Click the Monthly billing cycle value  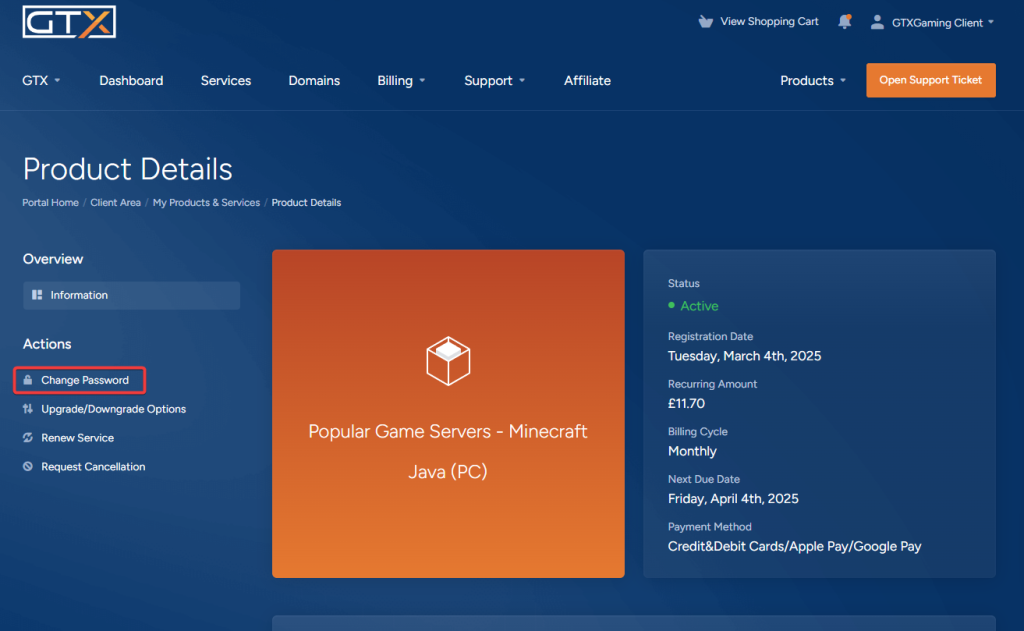pyautogui.click(x=692, y=451)
